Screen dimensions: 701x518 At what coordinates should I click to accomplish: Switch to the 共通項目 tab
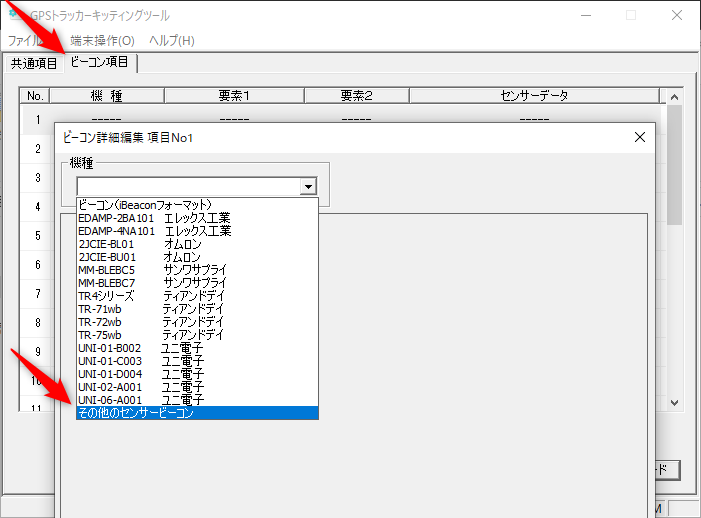pos(34,63)
